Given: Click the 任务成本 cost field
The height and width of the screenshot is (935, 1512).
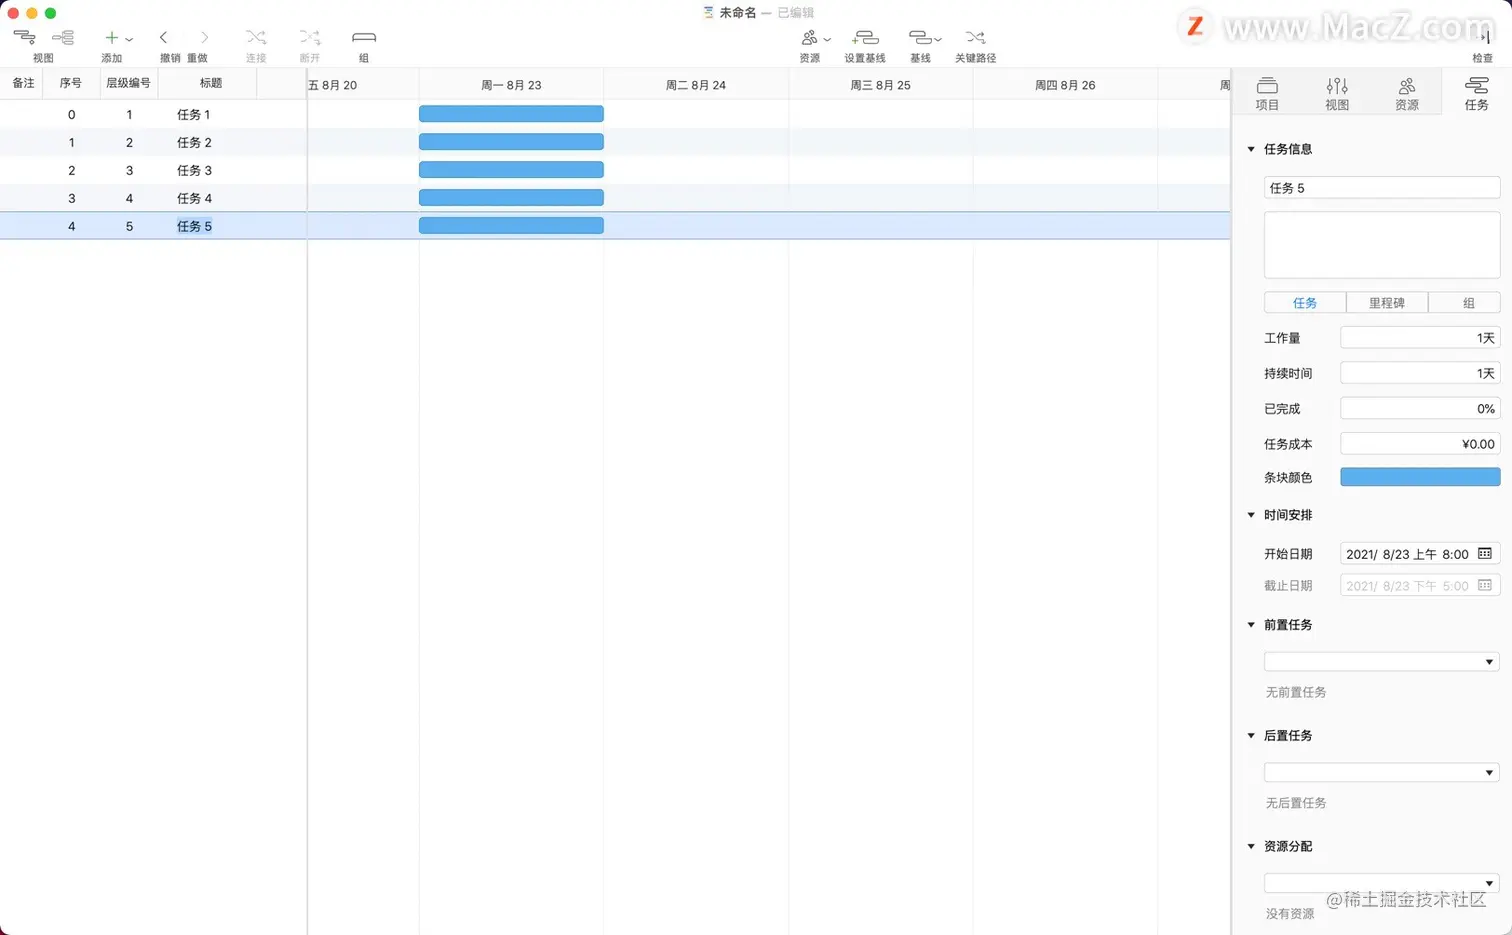Looking at the screenshot, I should pos(1420,444).
